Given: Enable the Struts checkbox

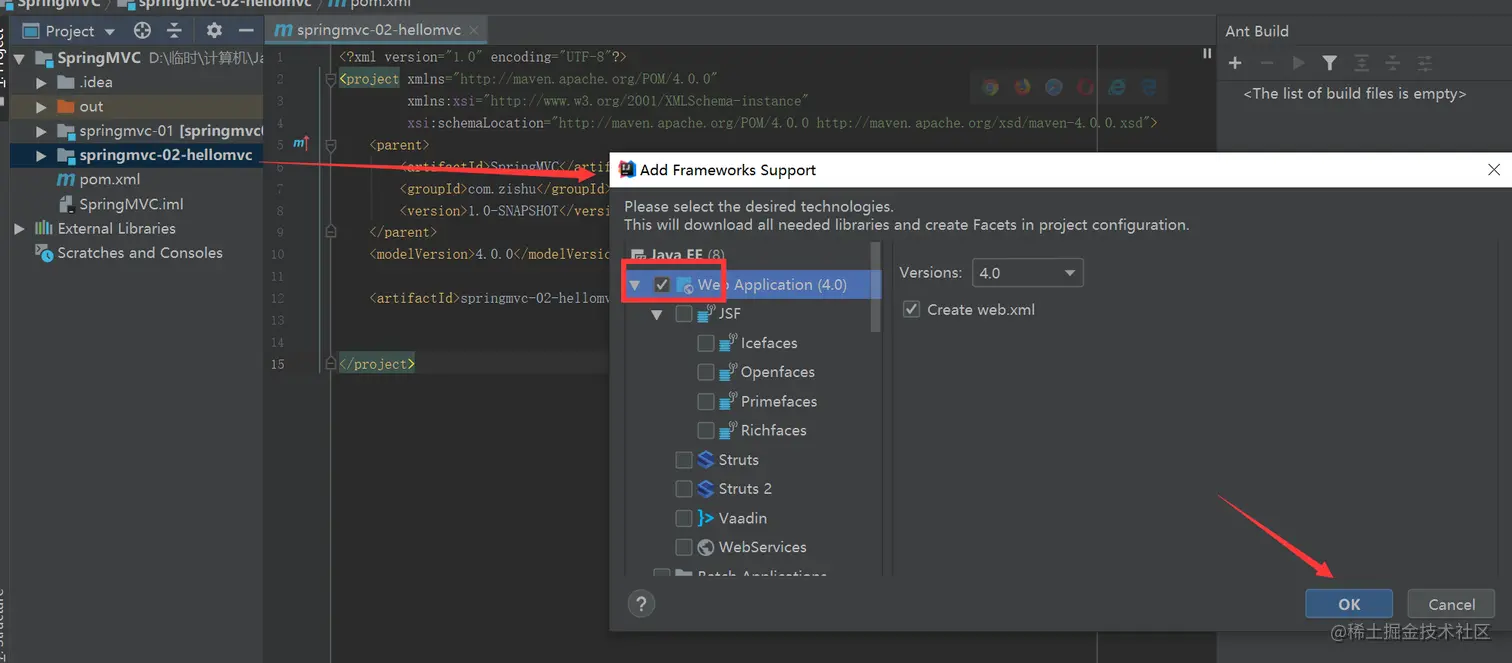Looking at the screenshot, I should click(x=684, y=460).
